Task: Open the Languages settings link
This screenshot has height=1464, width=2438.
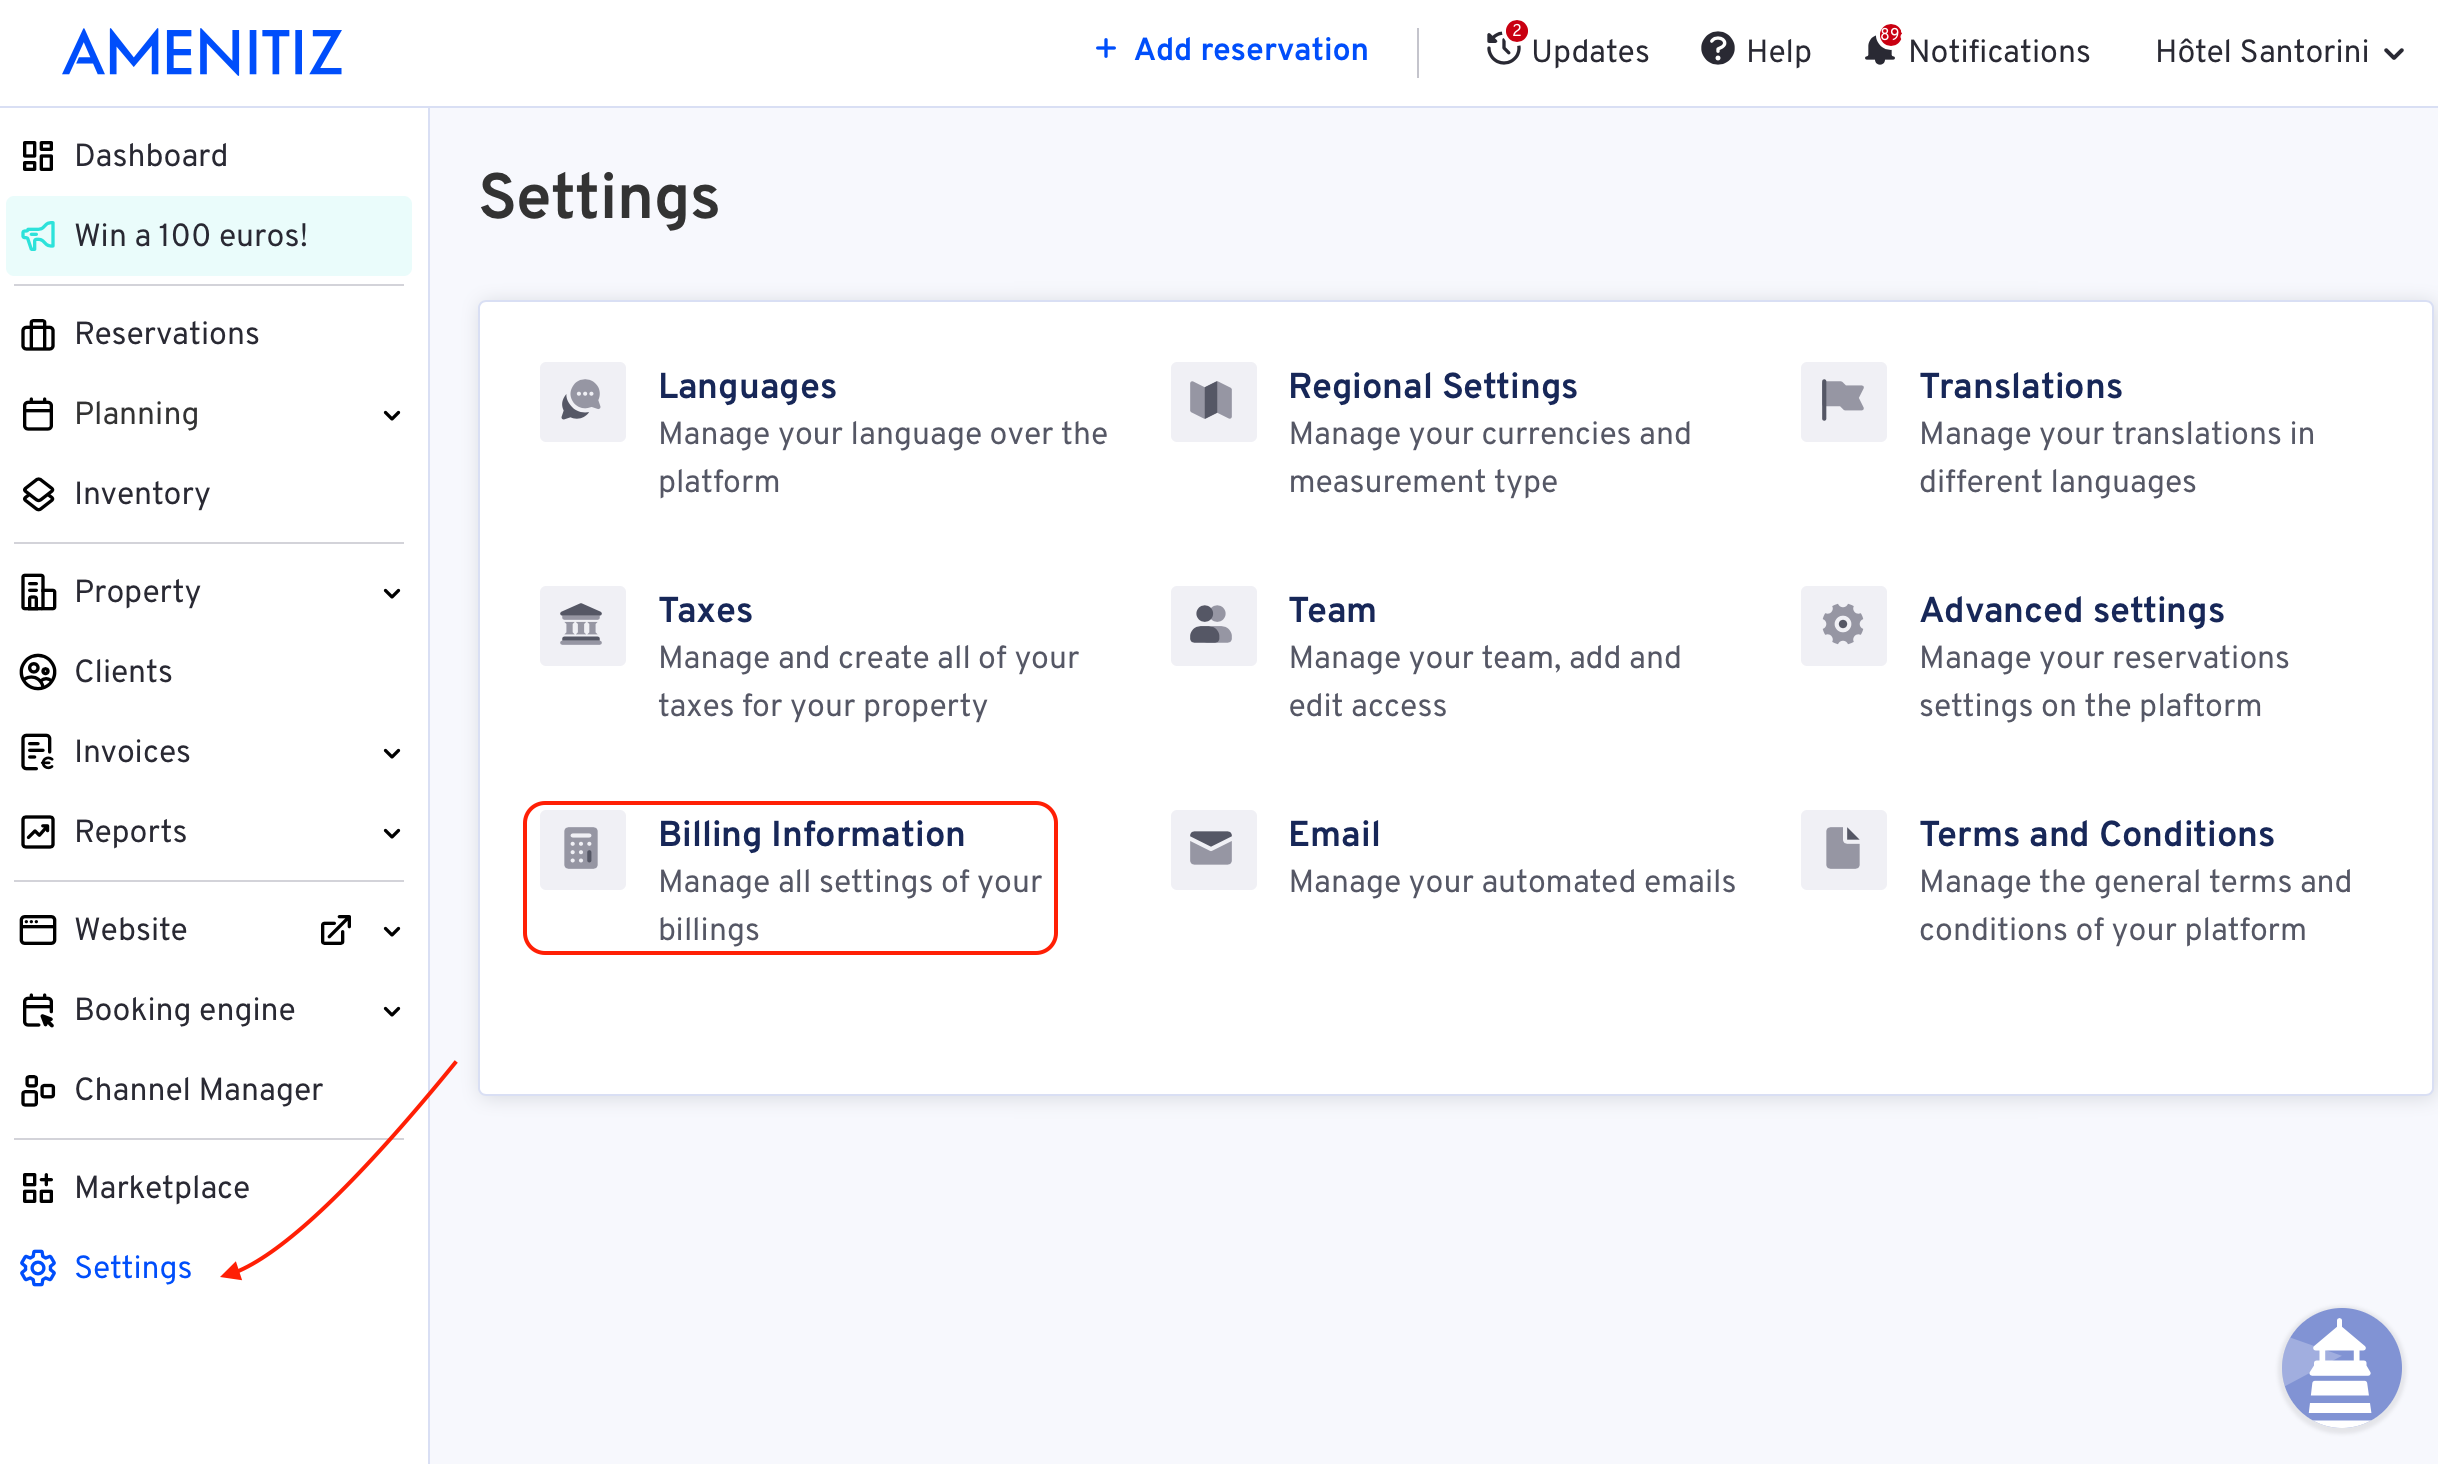Action: pos(747,386)
